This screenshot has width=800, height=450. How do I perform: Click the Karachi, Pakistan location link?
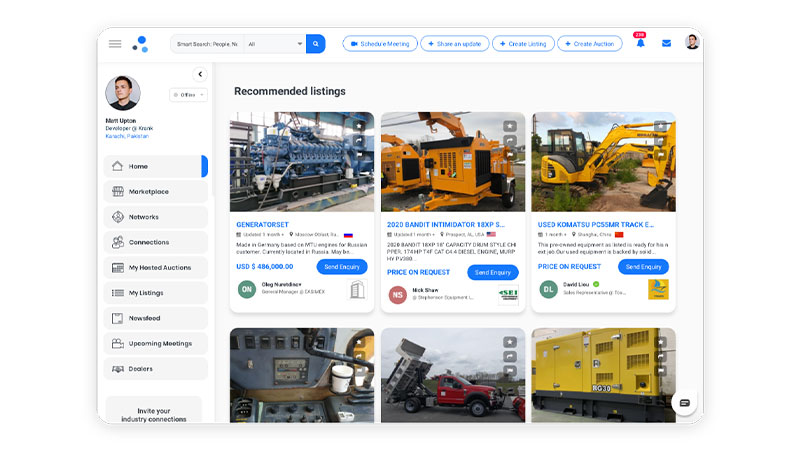[x=127, y=136]
